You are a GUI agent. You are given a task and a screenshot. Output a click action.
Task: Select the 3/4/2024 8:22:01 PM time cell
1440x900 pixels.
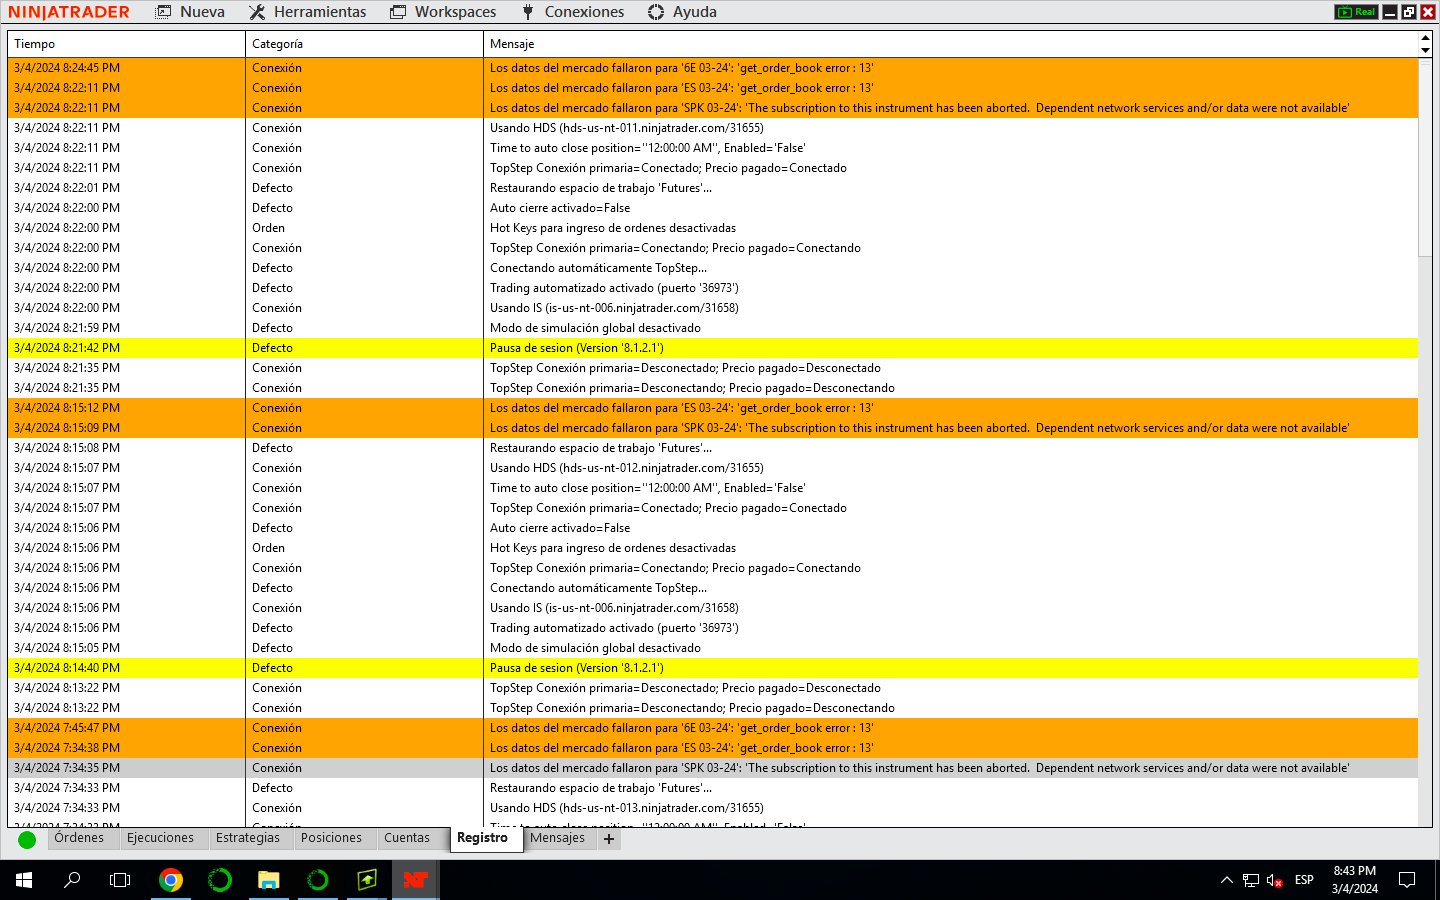pos(126,188)
